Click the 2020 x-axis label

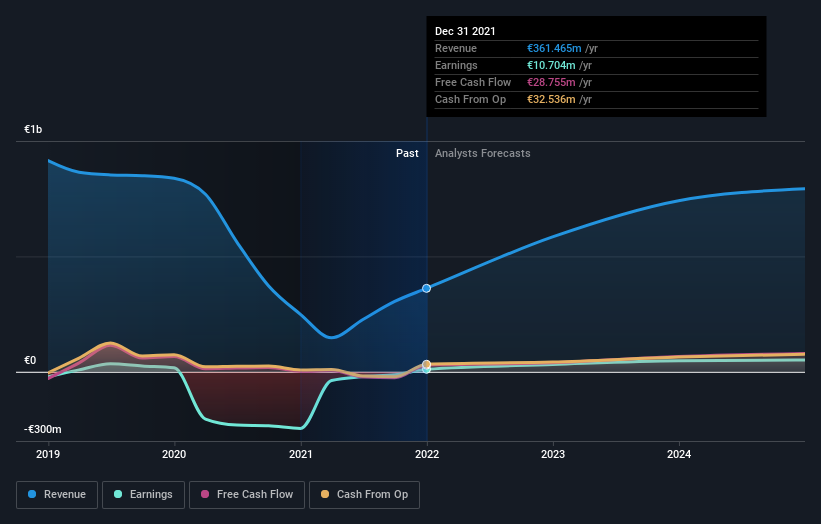174,454
